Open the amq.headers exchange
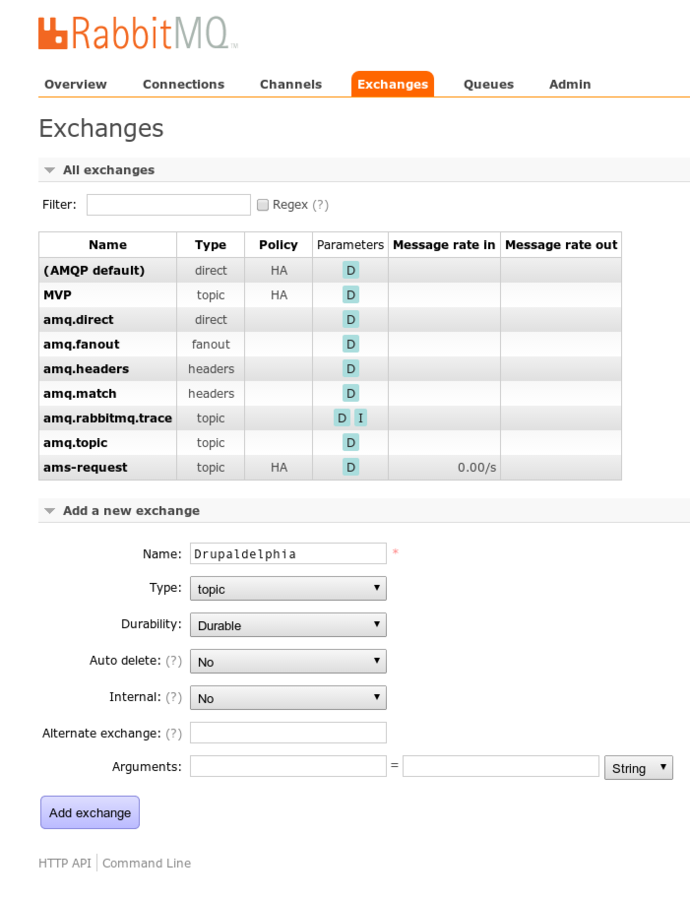Image resolution: width=690 pixels, height=900 pixels. coord(86,369)
